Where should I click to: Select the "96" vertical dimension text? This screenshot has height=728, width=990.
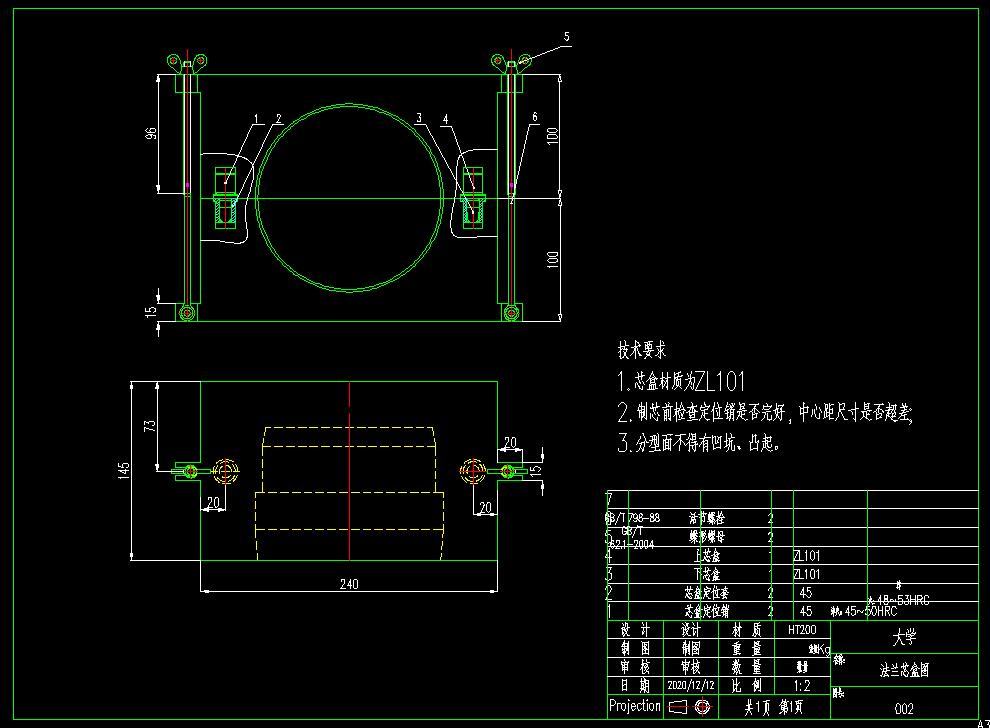click(x=151, y=134)
